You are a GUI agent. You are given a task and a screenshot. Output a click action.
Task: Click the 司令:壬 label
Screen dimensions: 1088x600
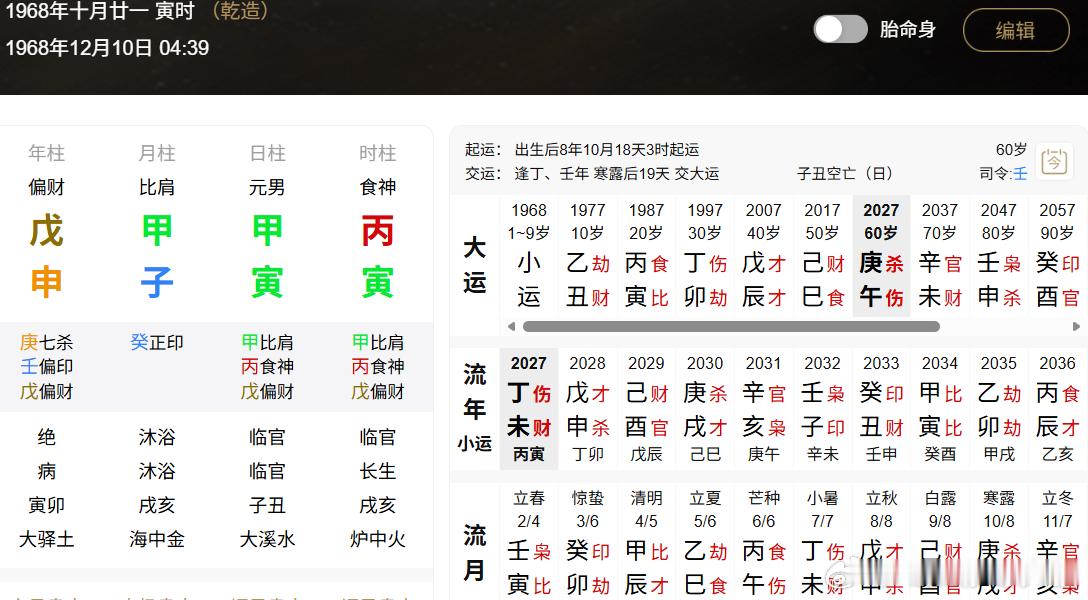[x=1003, y=173]
